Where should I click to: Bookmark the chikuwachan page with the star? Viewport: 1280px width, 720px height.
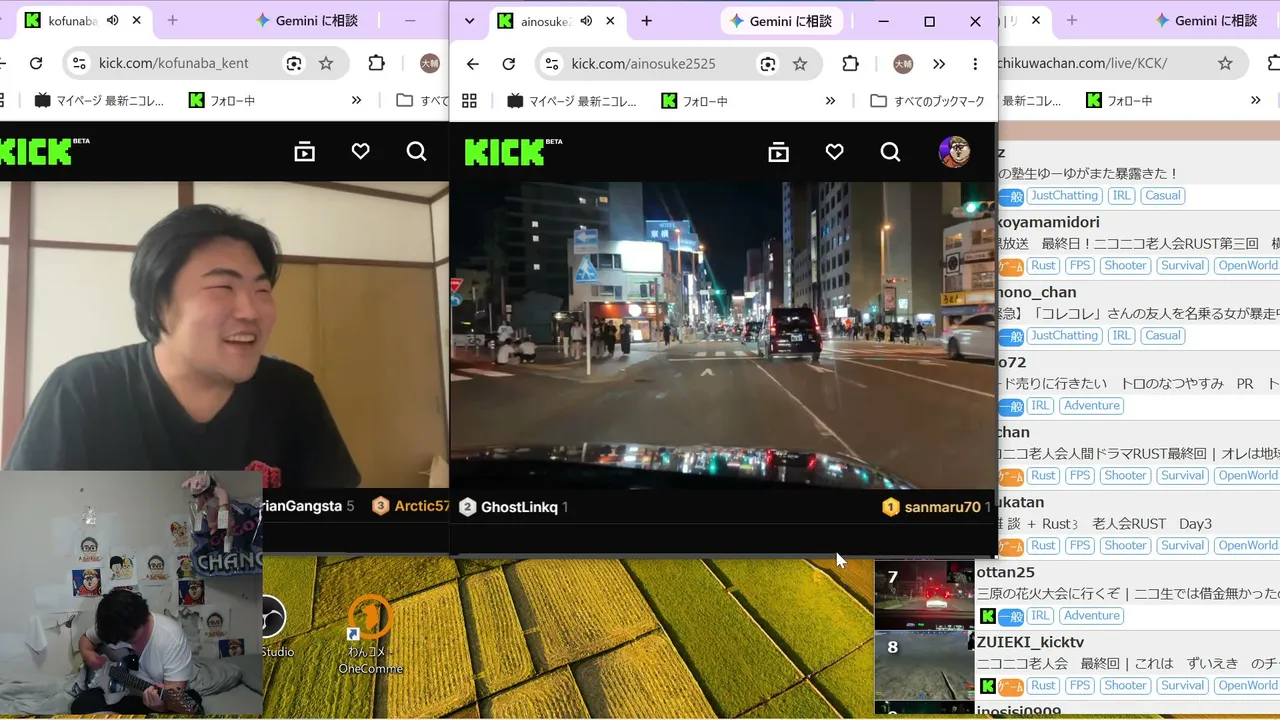pos(1225,64)
